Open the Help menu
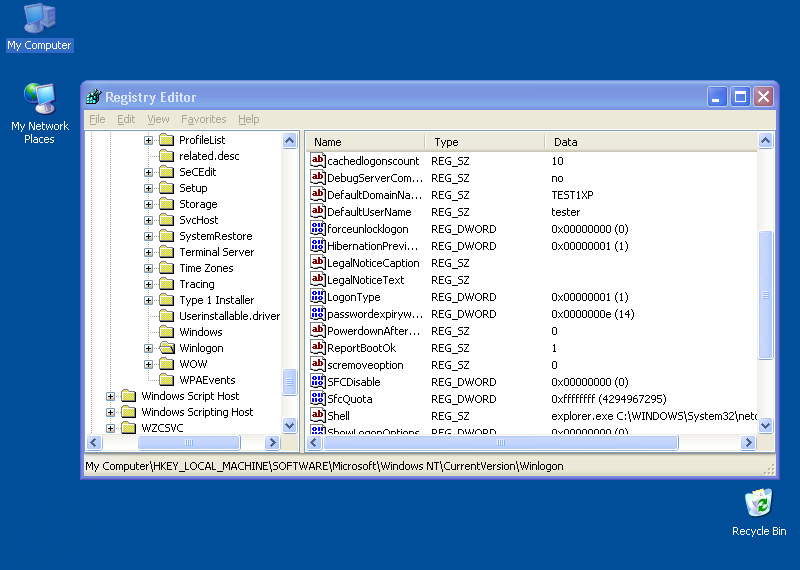Screen dimensions: 800x570 pos(248,119)
